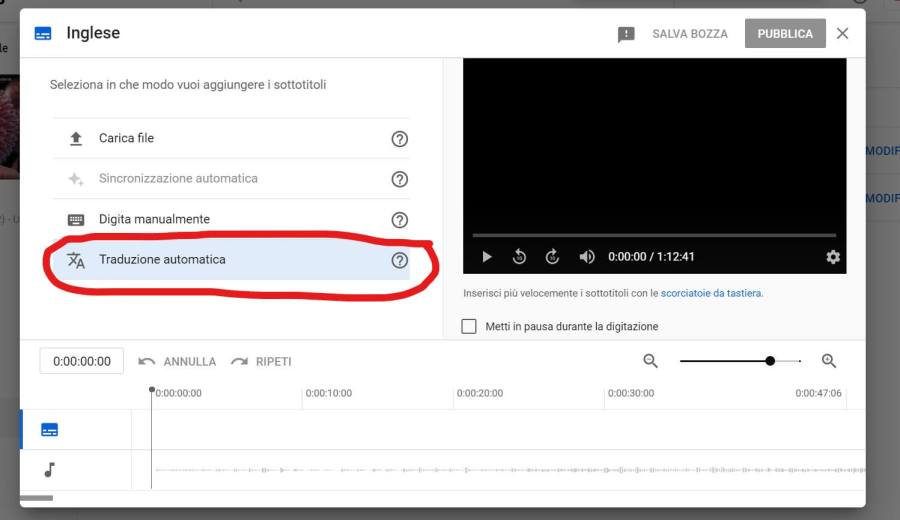The width and height of the screenshot is (900, 520).
Task: Choose Digita manualmente option
Action: tap(154, 219)
